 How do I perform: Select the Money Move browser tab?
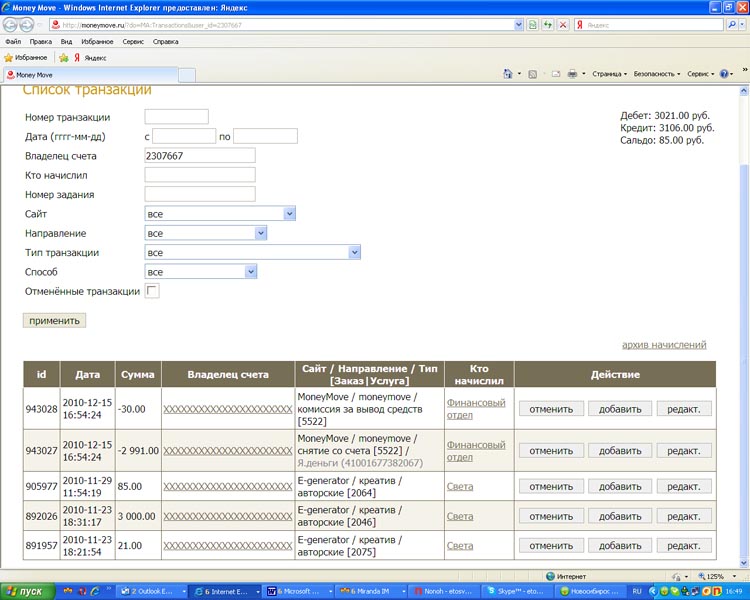pos(91,75)
